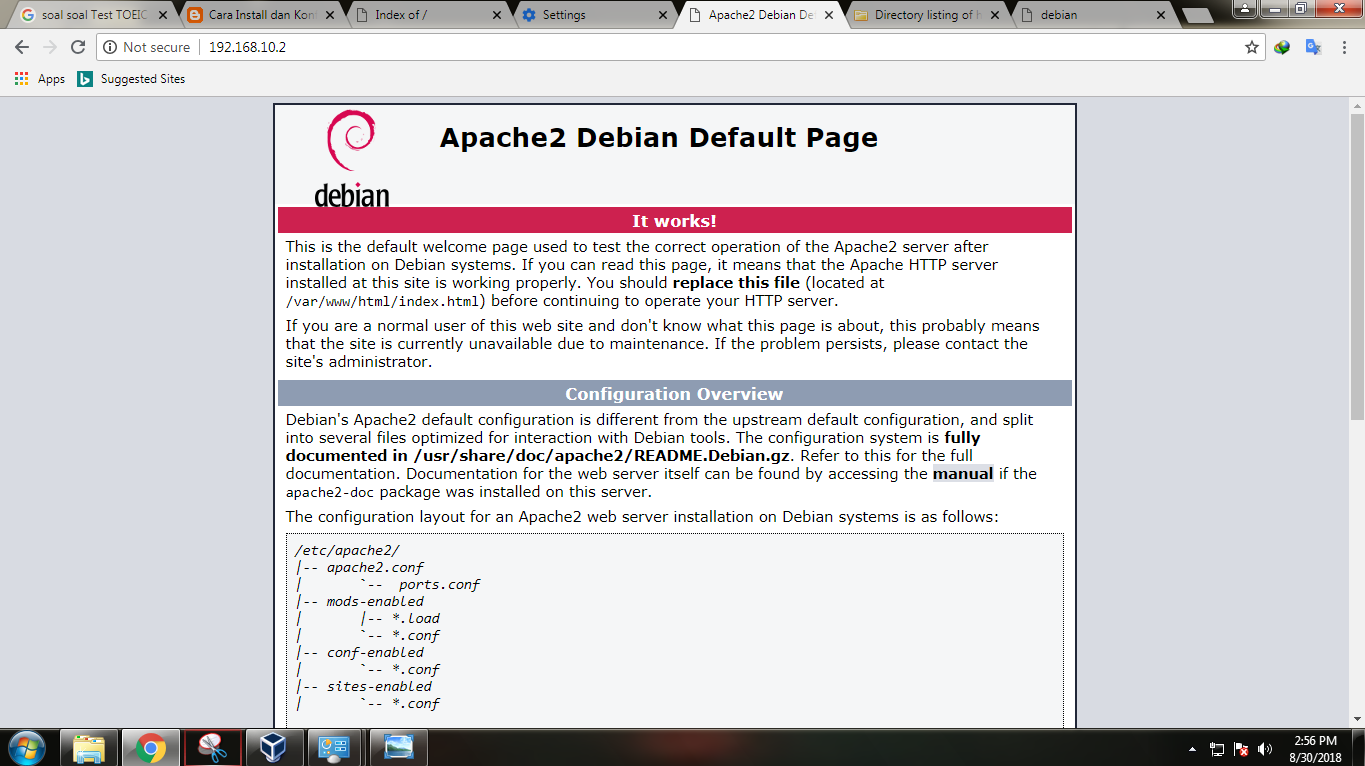Bookmark this page with the star icon
This screenshot has width=1365, height=766.
pos(1251,47)
